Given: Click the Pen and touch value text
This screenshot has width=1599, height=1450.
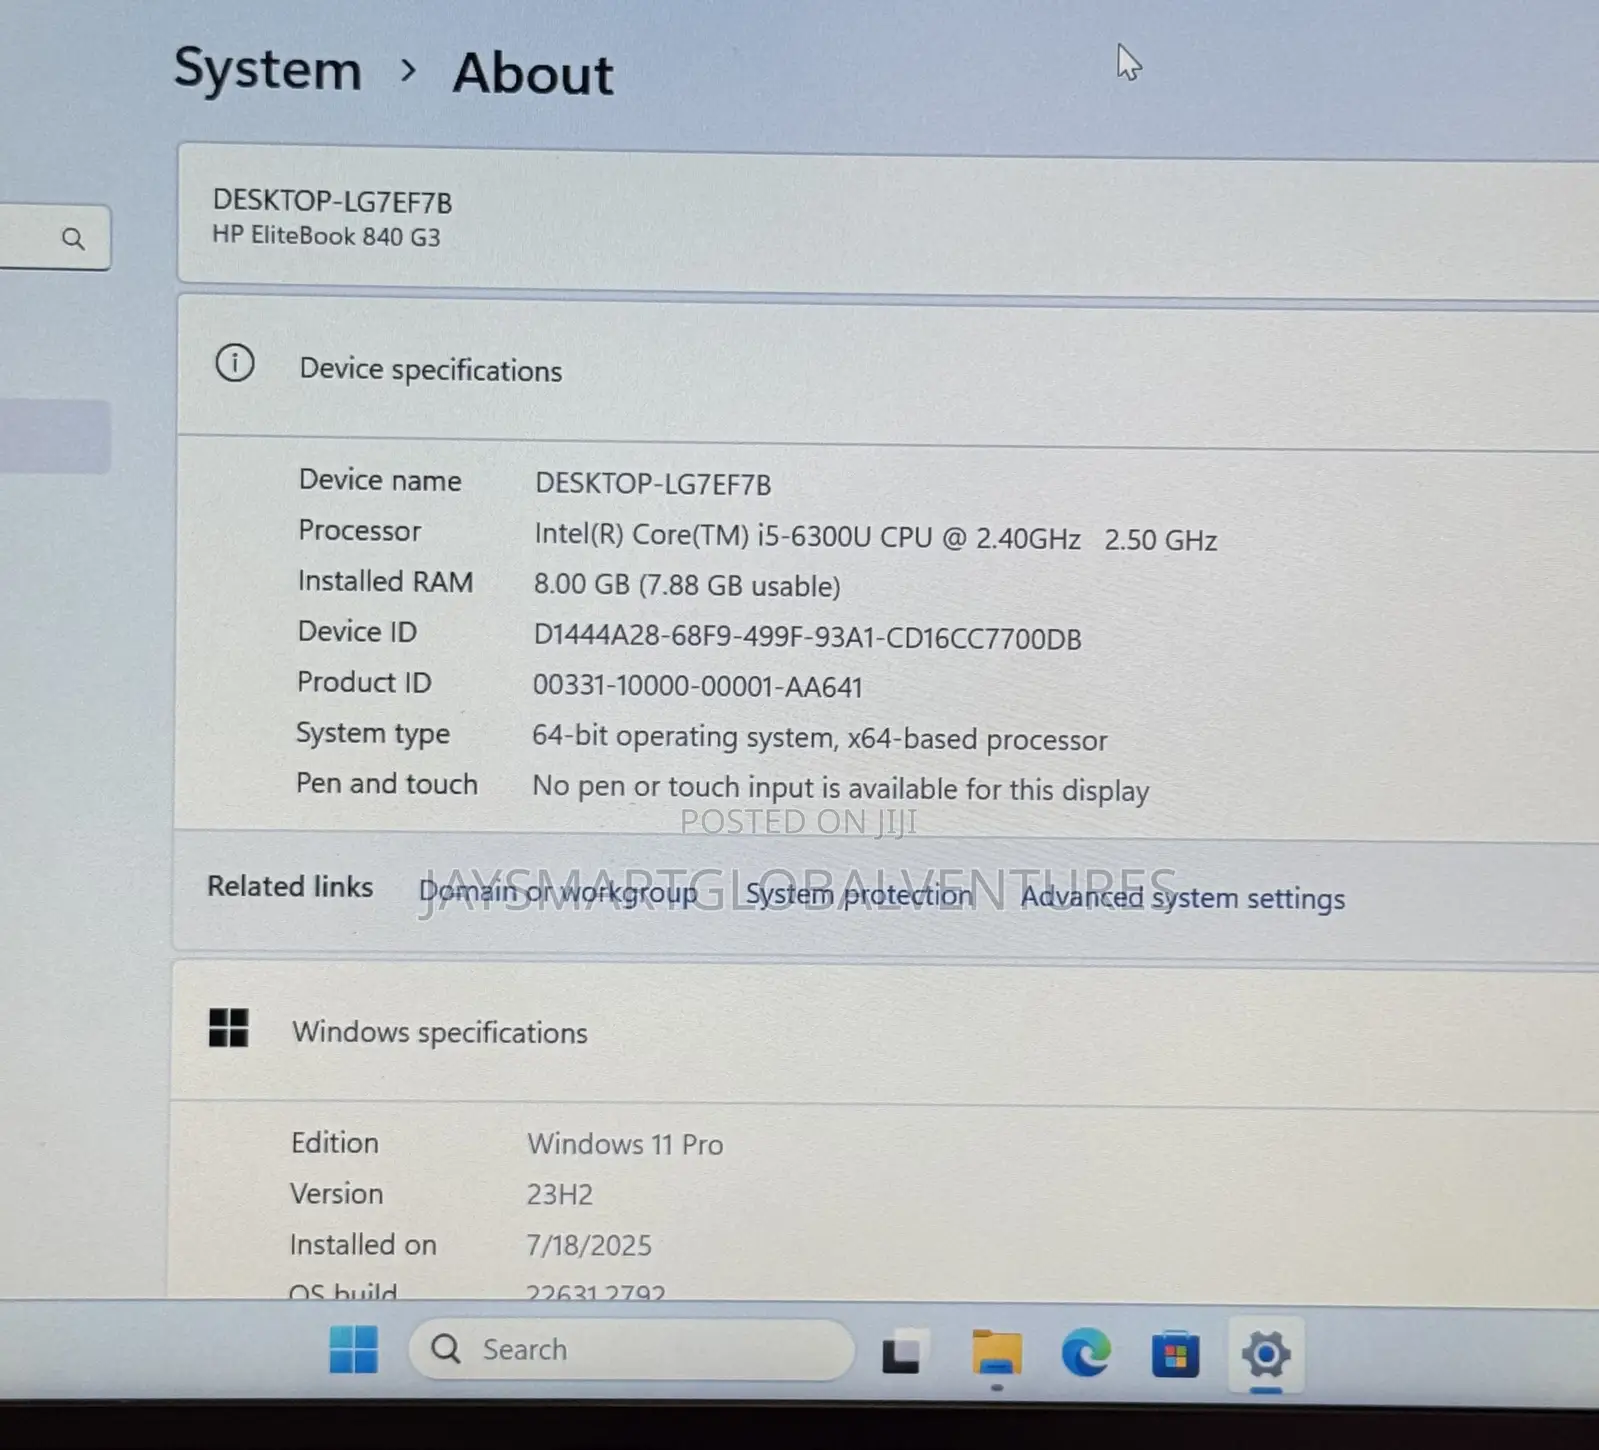Looking at the screenshot, I should tap(841, 789).
